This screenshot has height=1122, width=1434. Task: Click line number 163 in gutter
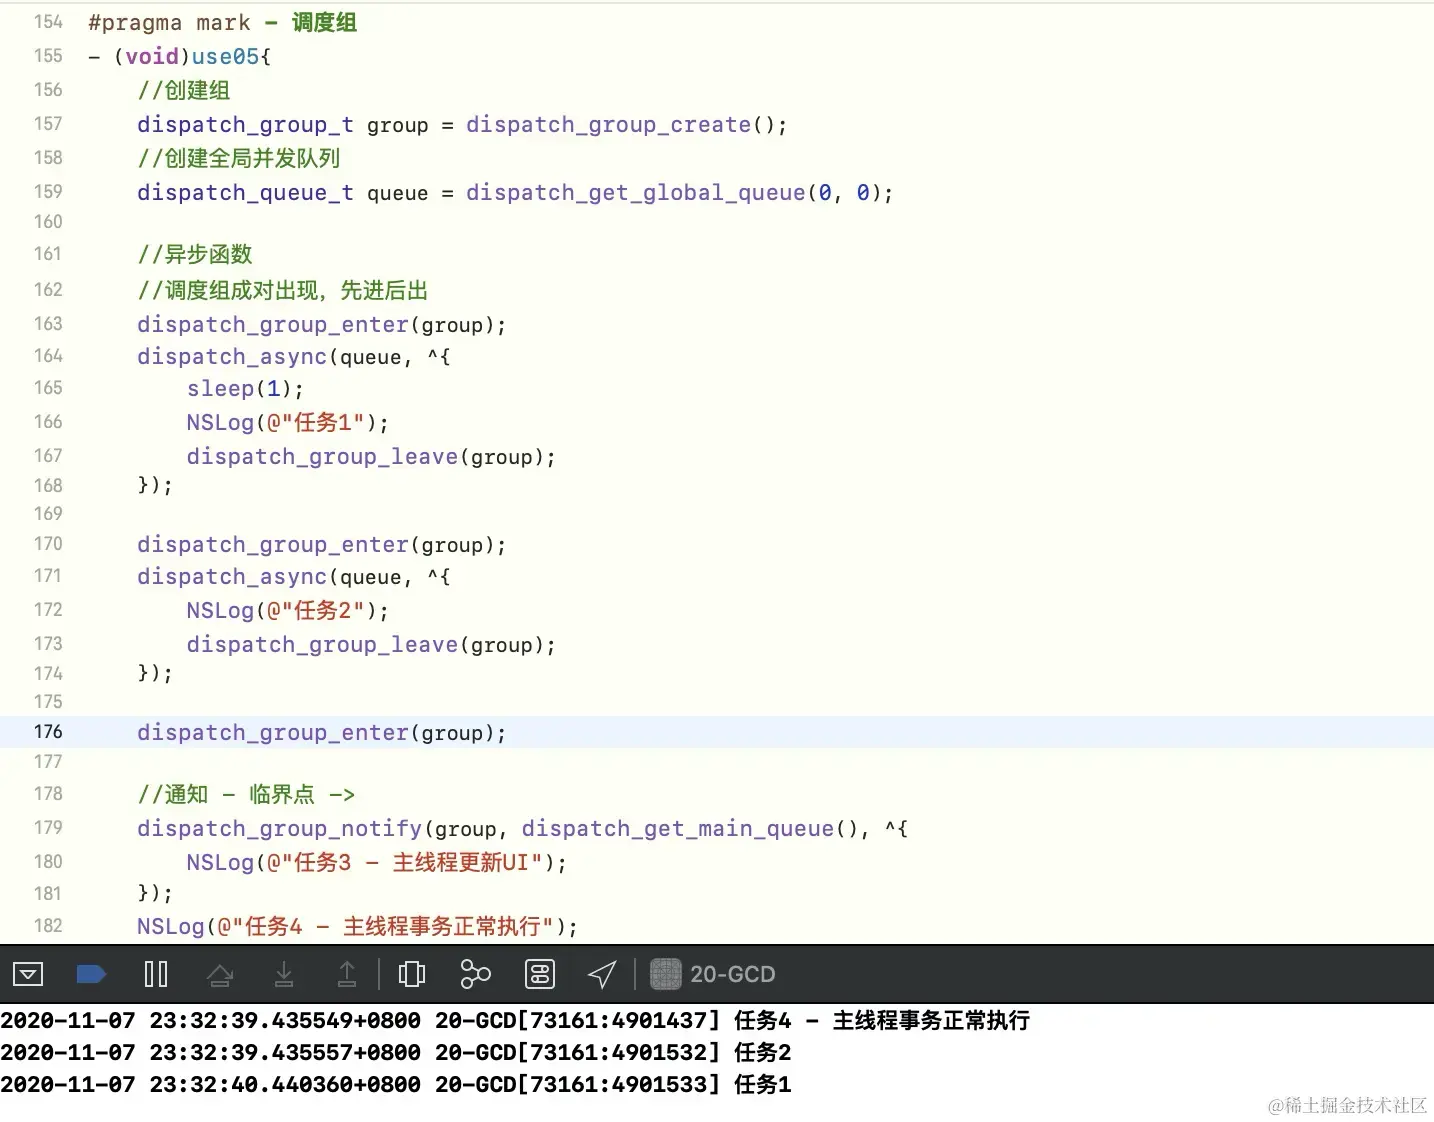[x=48, y=324]
